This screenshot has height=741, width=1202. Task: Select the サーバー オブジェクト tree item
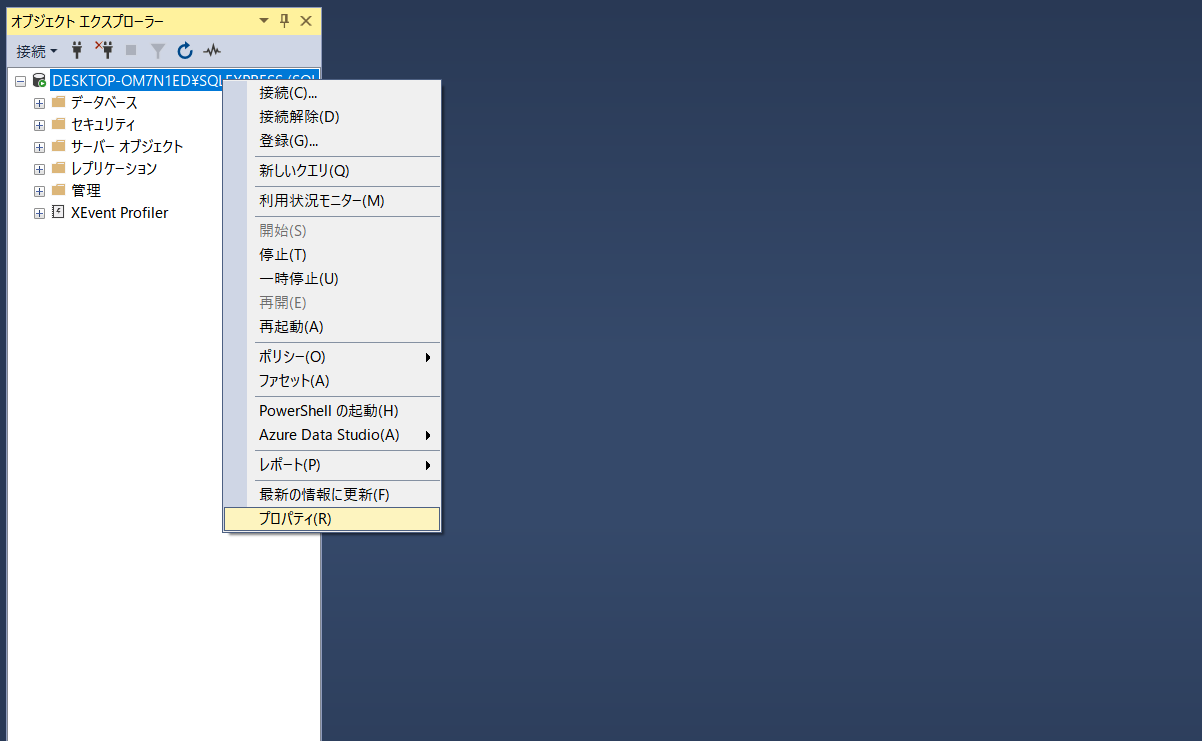click(x=127, y=146)
